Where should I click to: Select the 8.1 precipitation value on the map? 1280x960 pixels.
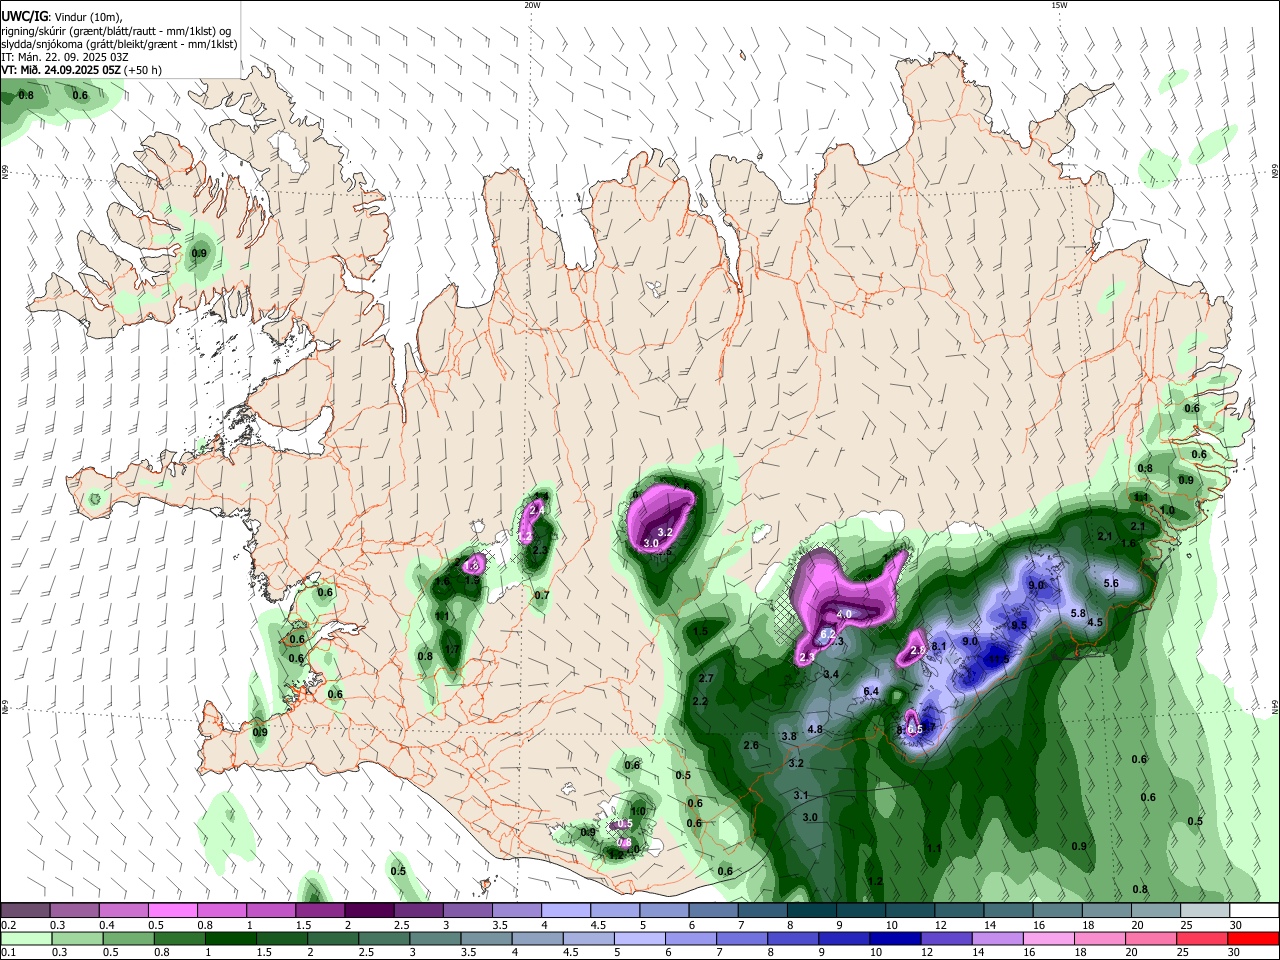pyautogui.click(x=939, y=647)
